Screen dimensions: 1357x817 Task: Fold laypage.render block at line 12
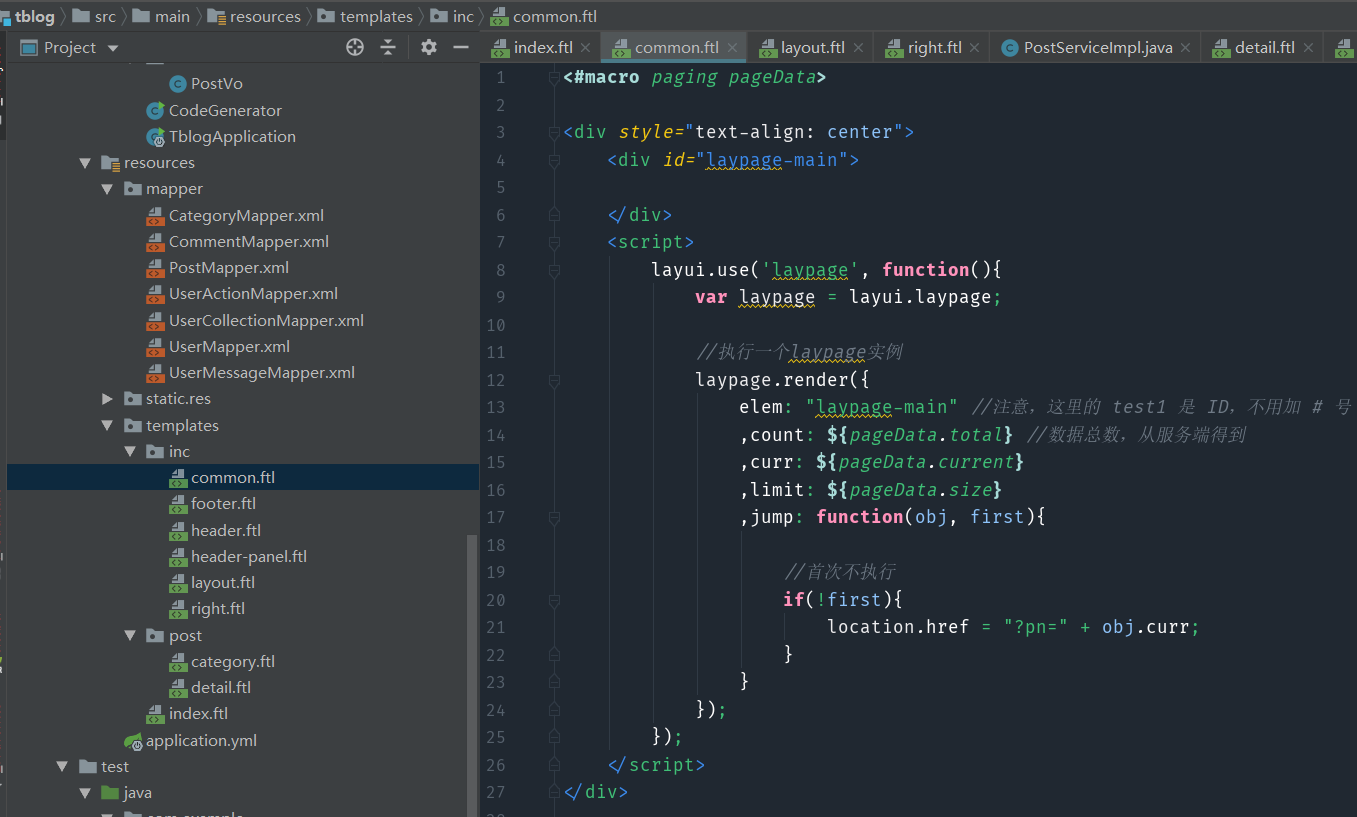552,380
